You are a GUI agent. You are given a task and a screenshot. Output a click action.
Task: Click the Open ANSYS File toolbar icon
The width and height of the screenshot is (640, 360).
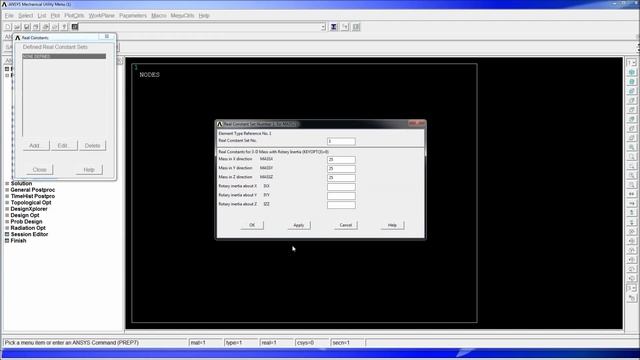click(17, 27)
